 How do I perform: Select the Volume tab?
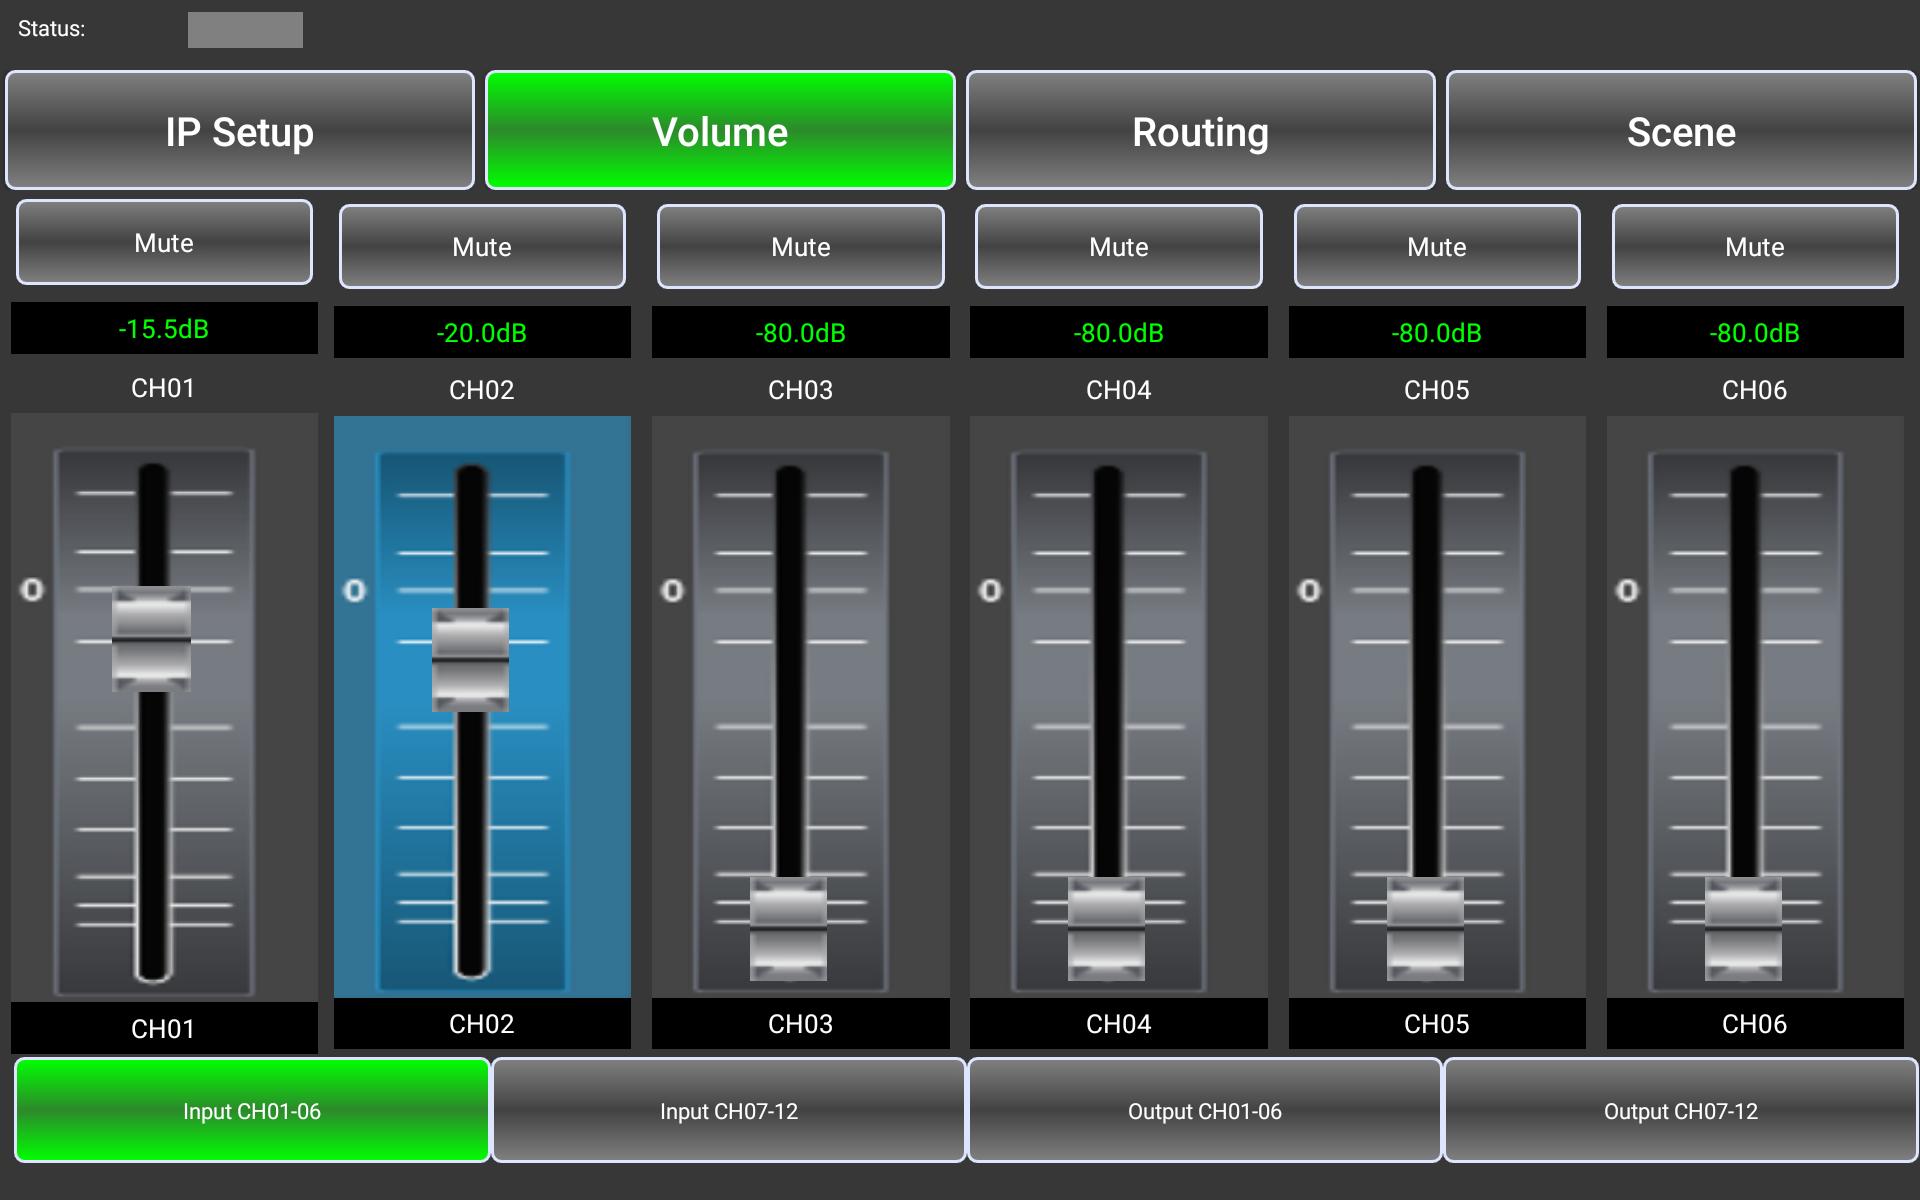tap(720, 130)
